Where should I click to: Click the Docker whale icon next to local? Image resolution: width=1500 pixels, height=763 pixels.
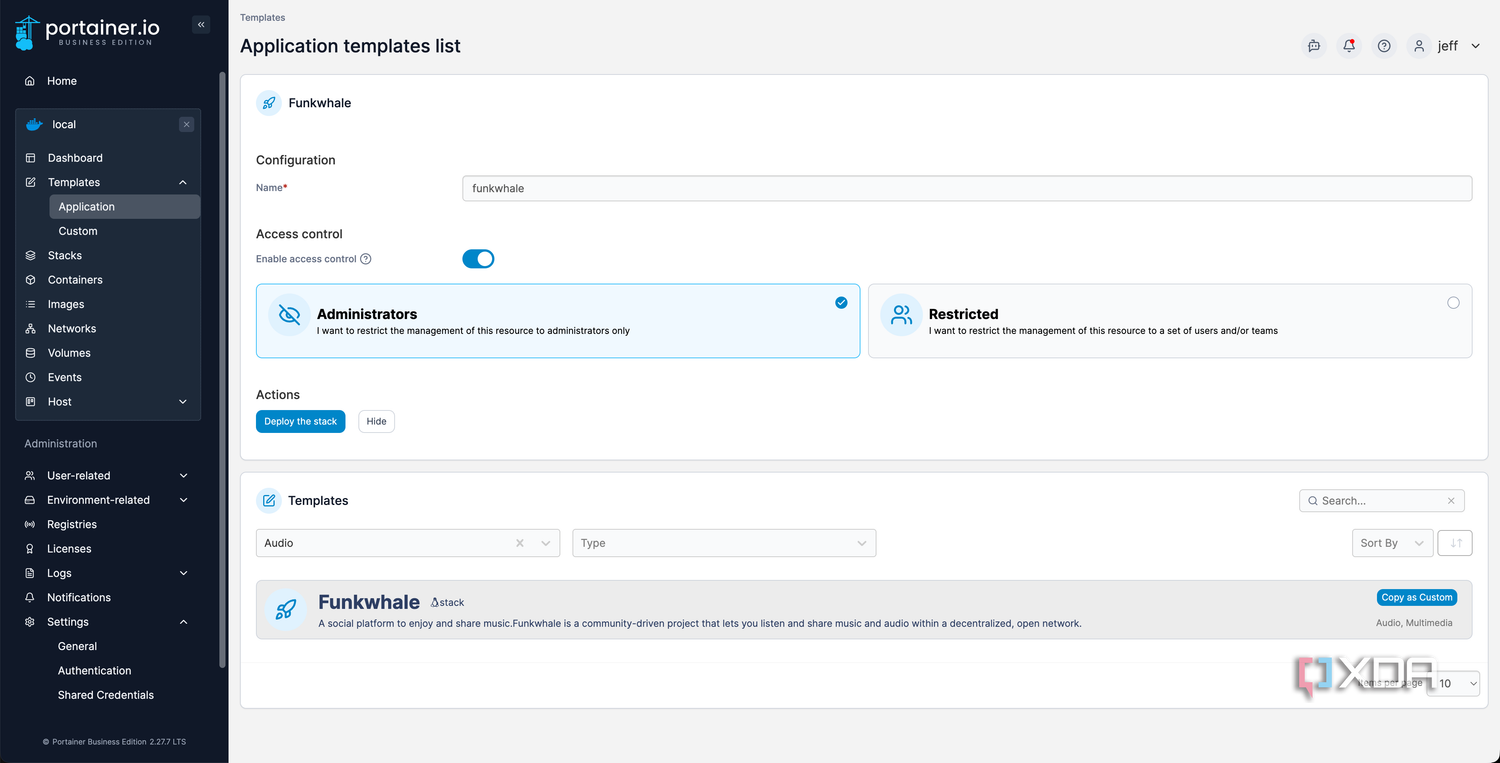(x=34, y=125)
